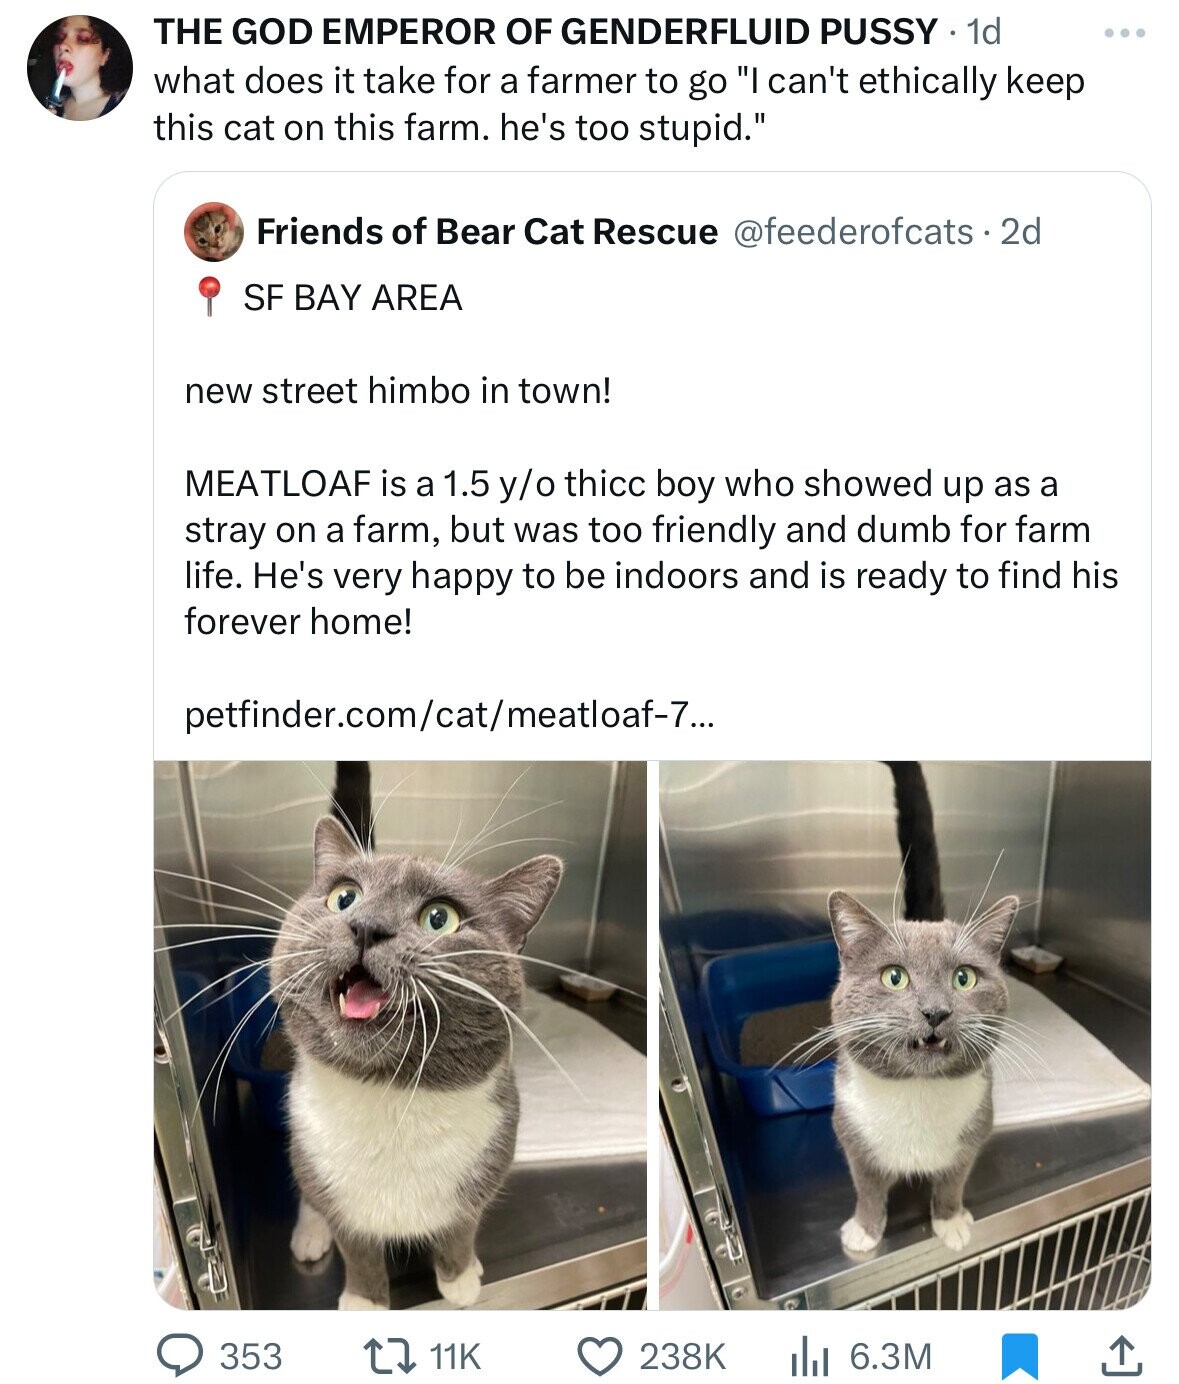This screenshot has width=1179, height=1384.
Task: Click the Friends of Bear Cat Rescue name
Action: click(x=487, y=232)
